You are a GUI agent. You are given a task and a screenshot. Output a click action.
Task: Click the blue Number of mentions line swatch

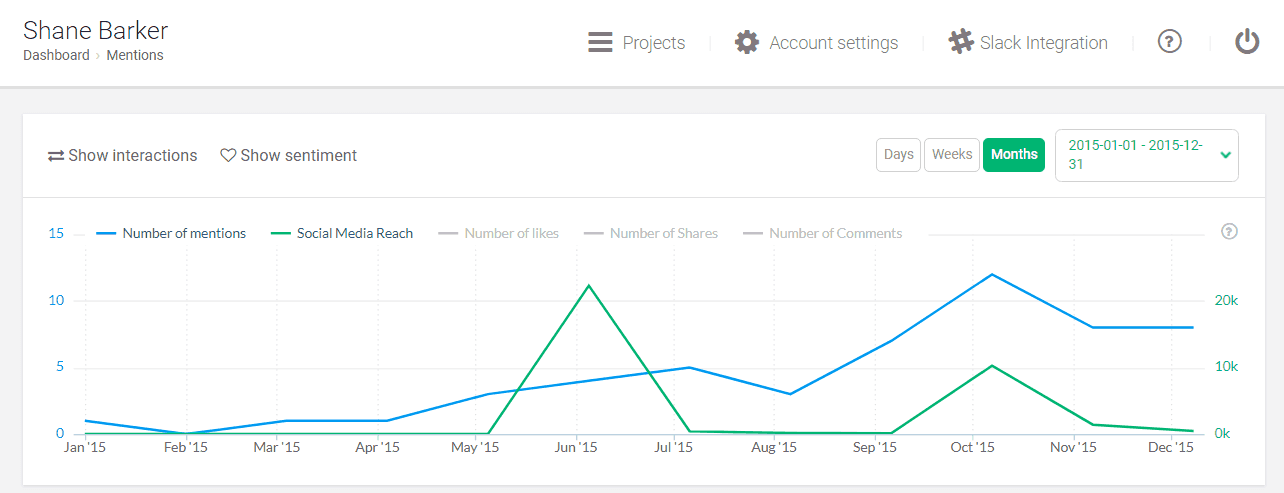point(107,234)
